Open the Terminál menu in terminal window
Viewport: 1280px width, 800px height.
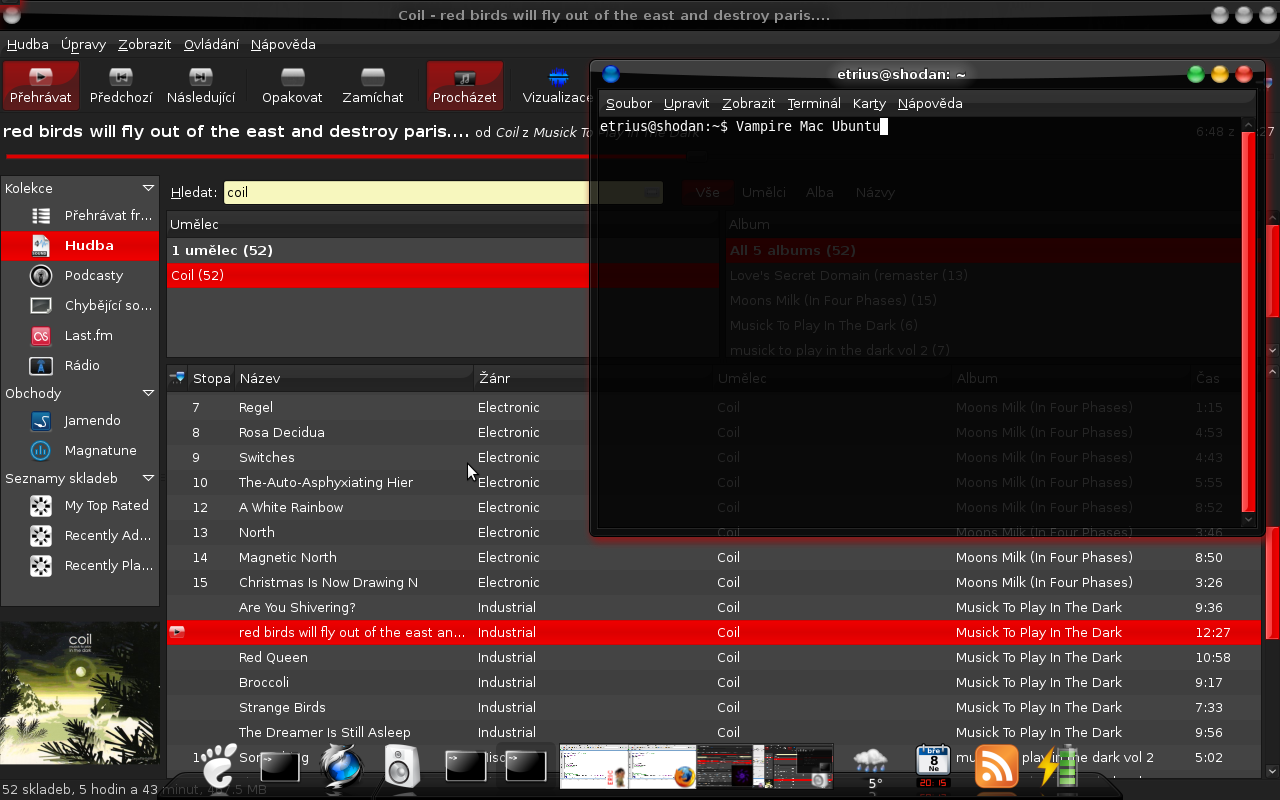click(814, 103)
